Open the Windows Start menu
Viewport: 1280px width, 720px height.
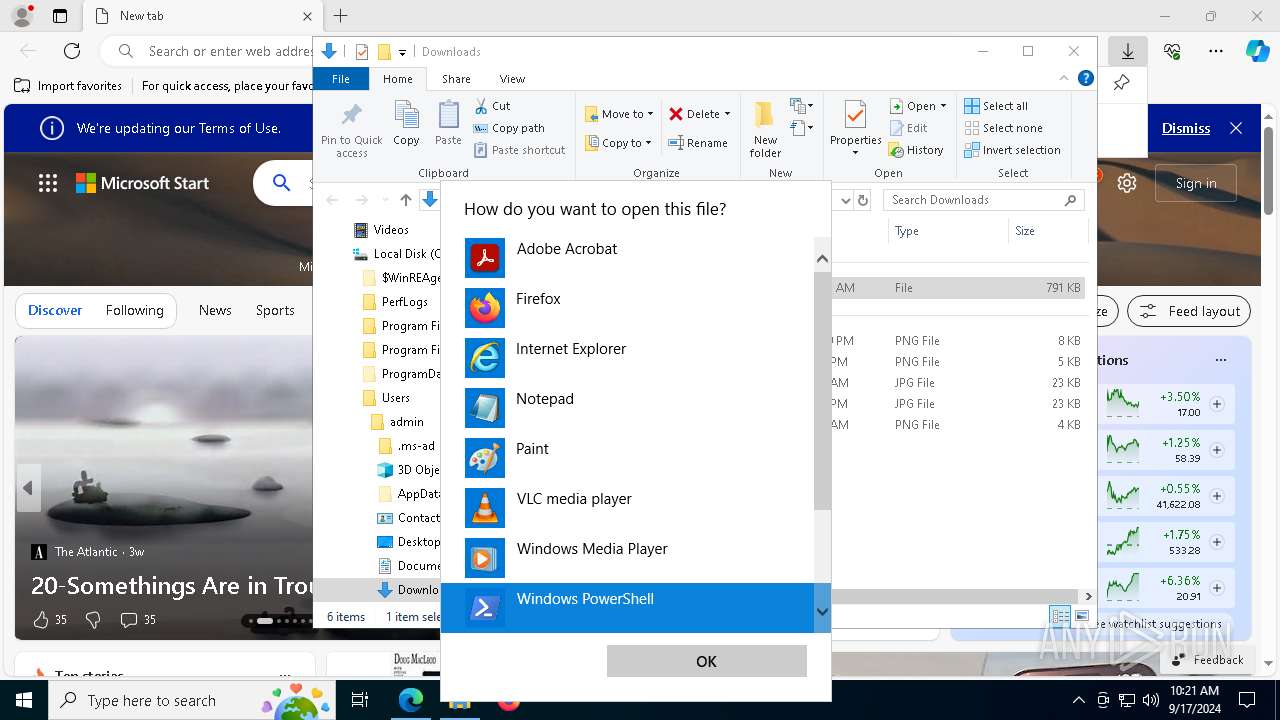23,700
